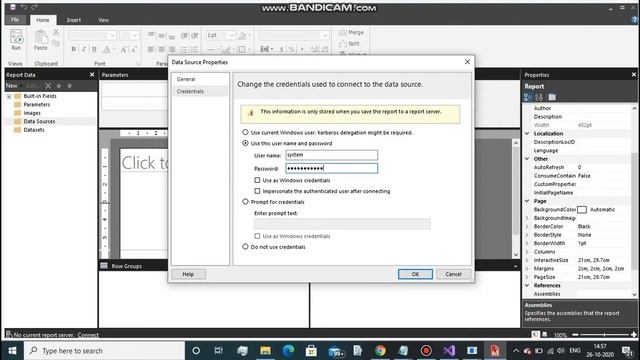This screenshot has height=360, width=640.
Task: Expand the BorderColor property
Action: 527,226
